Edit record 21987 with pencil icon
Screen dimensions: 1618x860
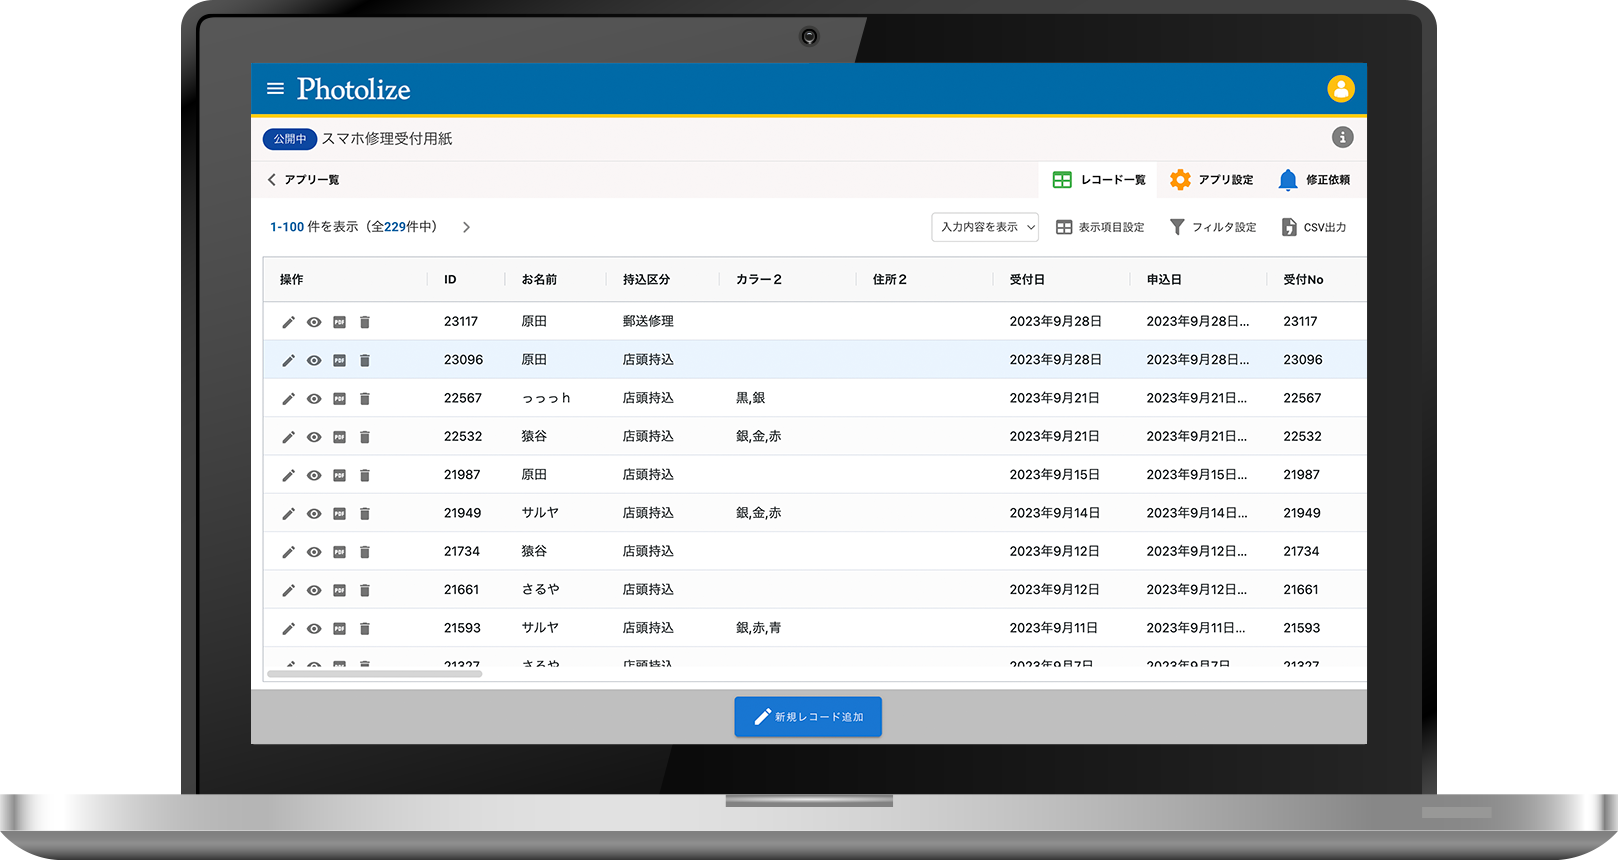click(x=288, y=475)
